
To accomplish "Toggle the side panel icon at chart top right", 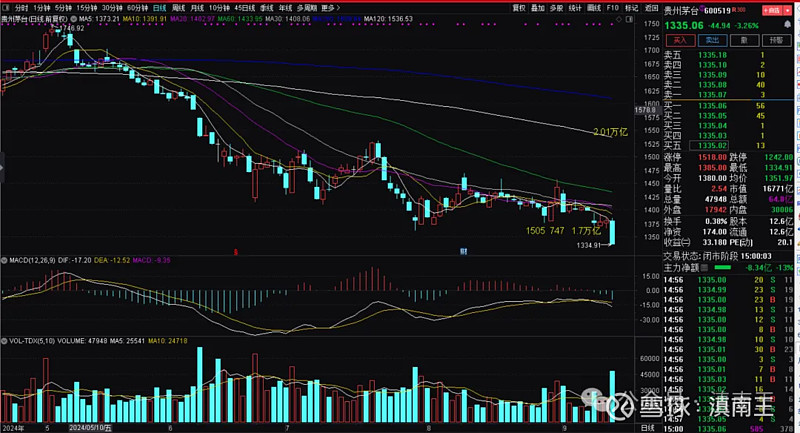I will pos(630,19).
